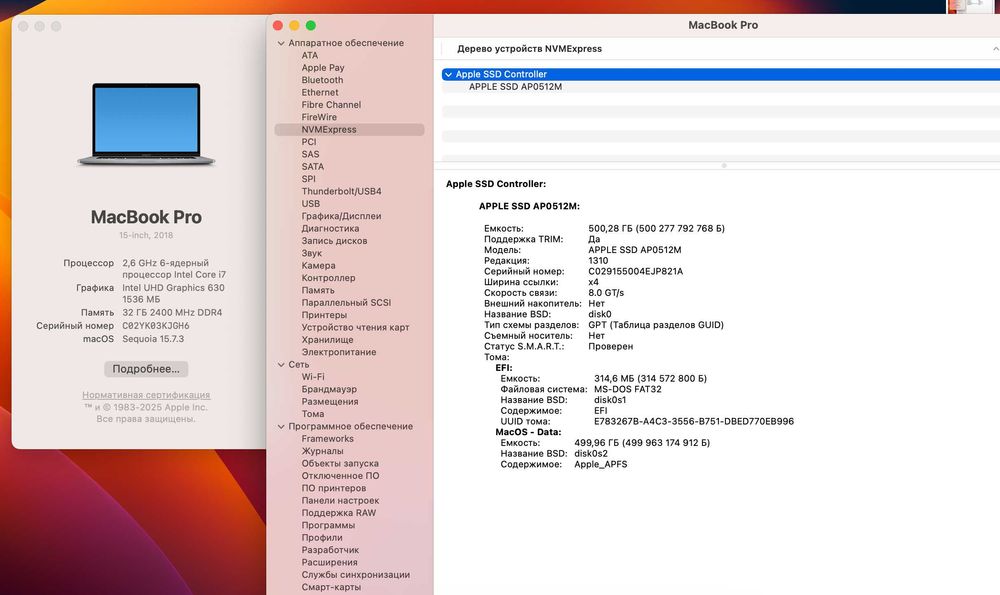
Task: Select Разработчик in the sidebar
Action: (x=330, y=550)
